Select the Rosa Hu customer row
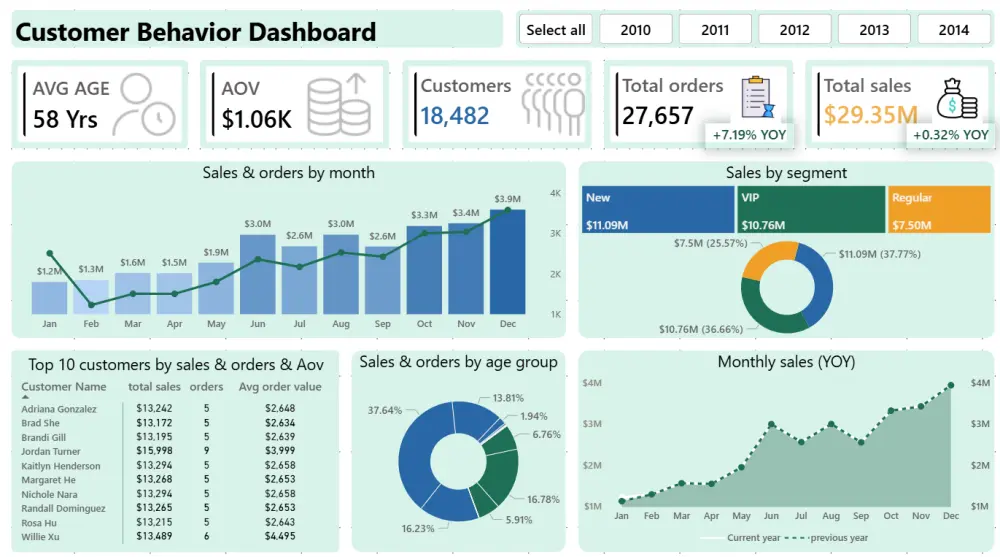Screen dimensions: 1000x557 172,523
